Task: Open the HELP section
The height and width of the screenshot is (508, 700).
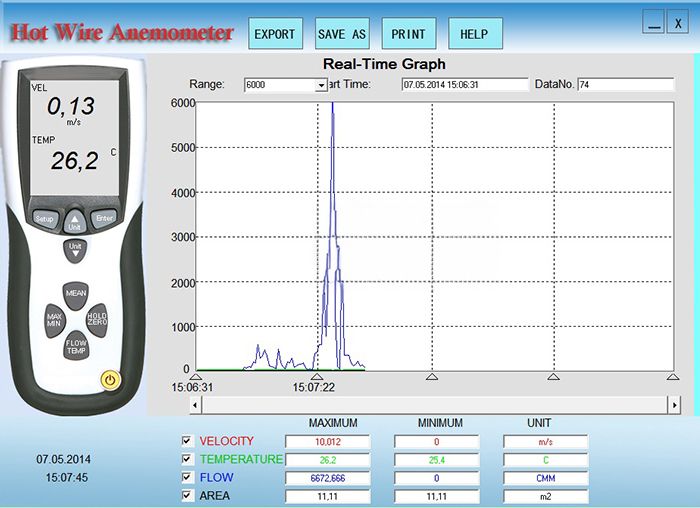Action: coord(474,34)
